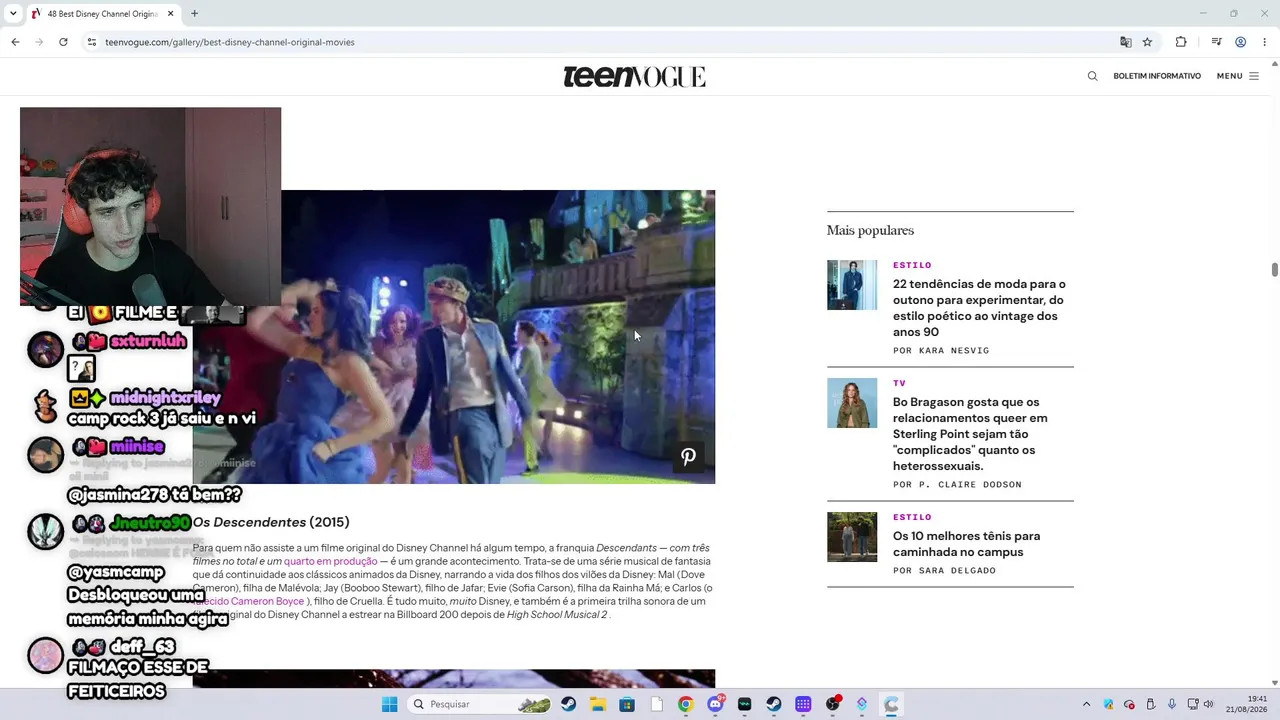Open thumbnail of the autumn fashion trends article

[x=852, y=285]
